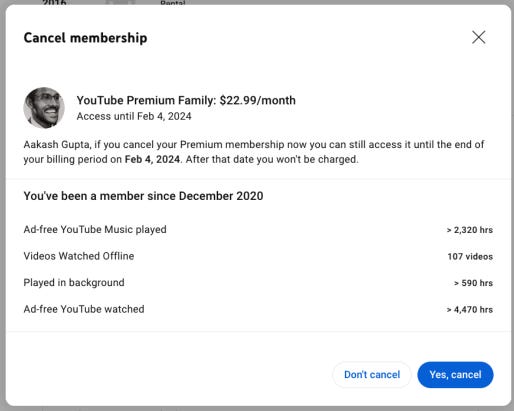Click the Aakash Gupta profile avatar

[x=44, y=108]
